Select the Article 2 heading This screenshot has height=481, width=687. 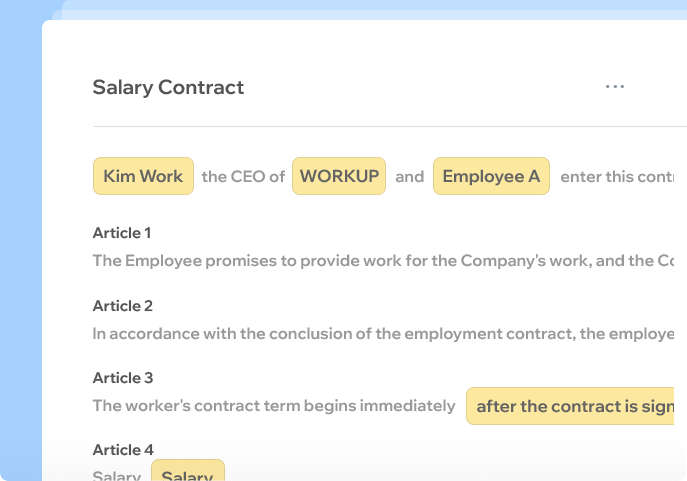point(123,306)
